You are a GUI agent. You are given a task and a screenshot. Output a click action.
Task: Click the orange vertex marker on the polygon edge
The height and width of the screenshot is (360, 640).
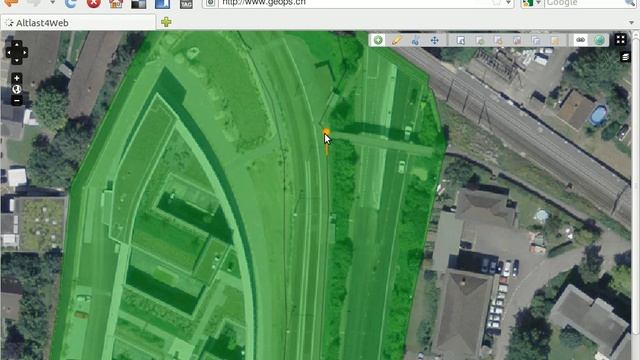point(327,132)
